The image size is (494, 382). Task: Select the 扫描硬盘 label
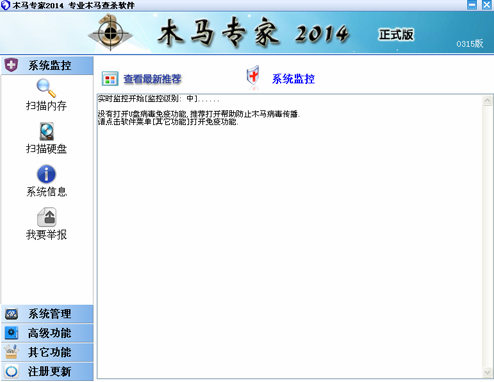tap(46, 149)
